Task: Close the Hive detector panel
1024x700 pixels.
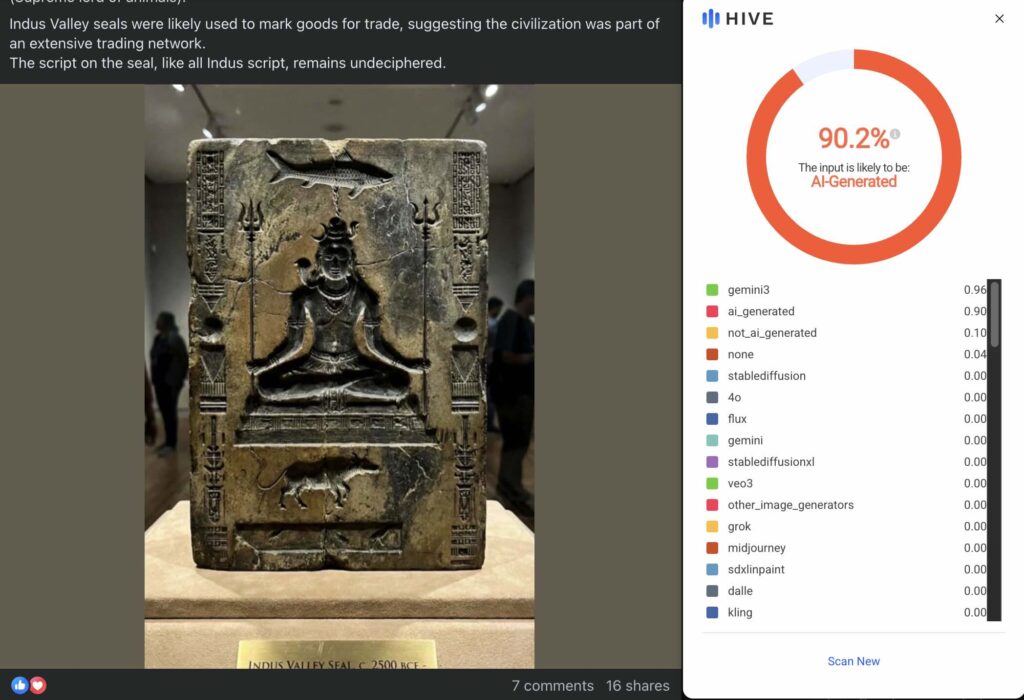Action: coord(999,19)
